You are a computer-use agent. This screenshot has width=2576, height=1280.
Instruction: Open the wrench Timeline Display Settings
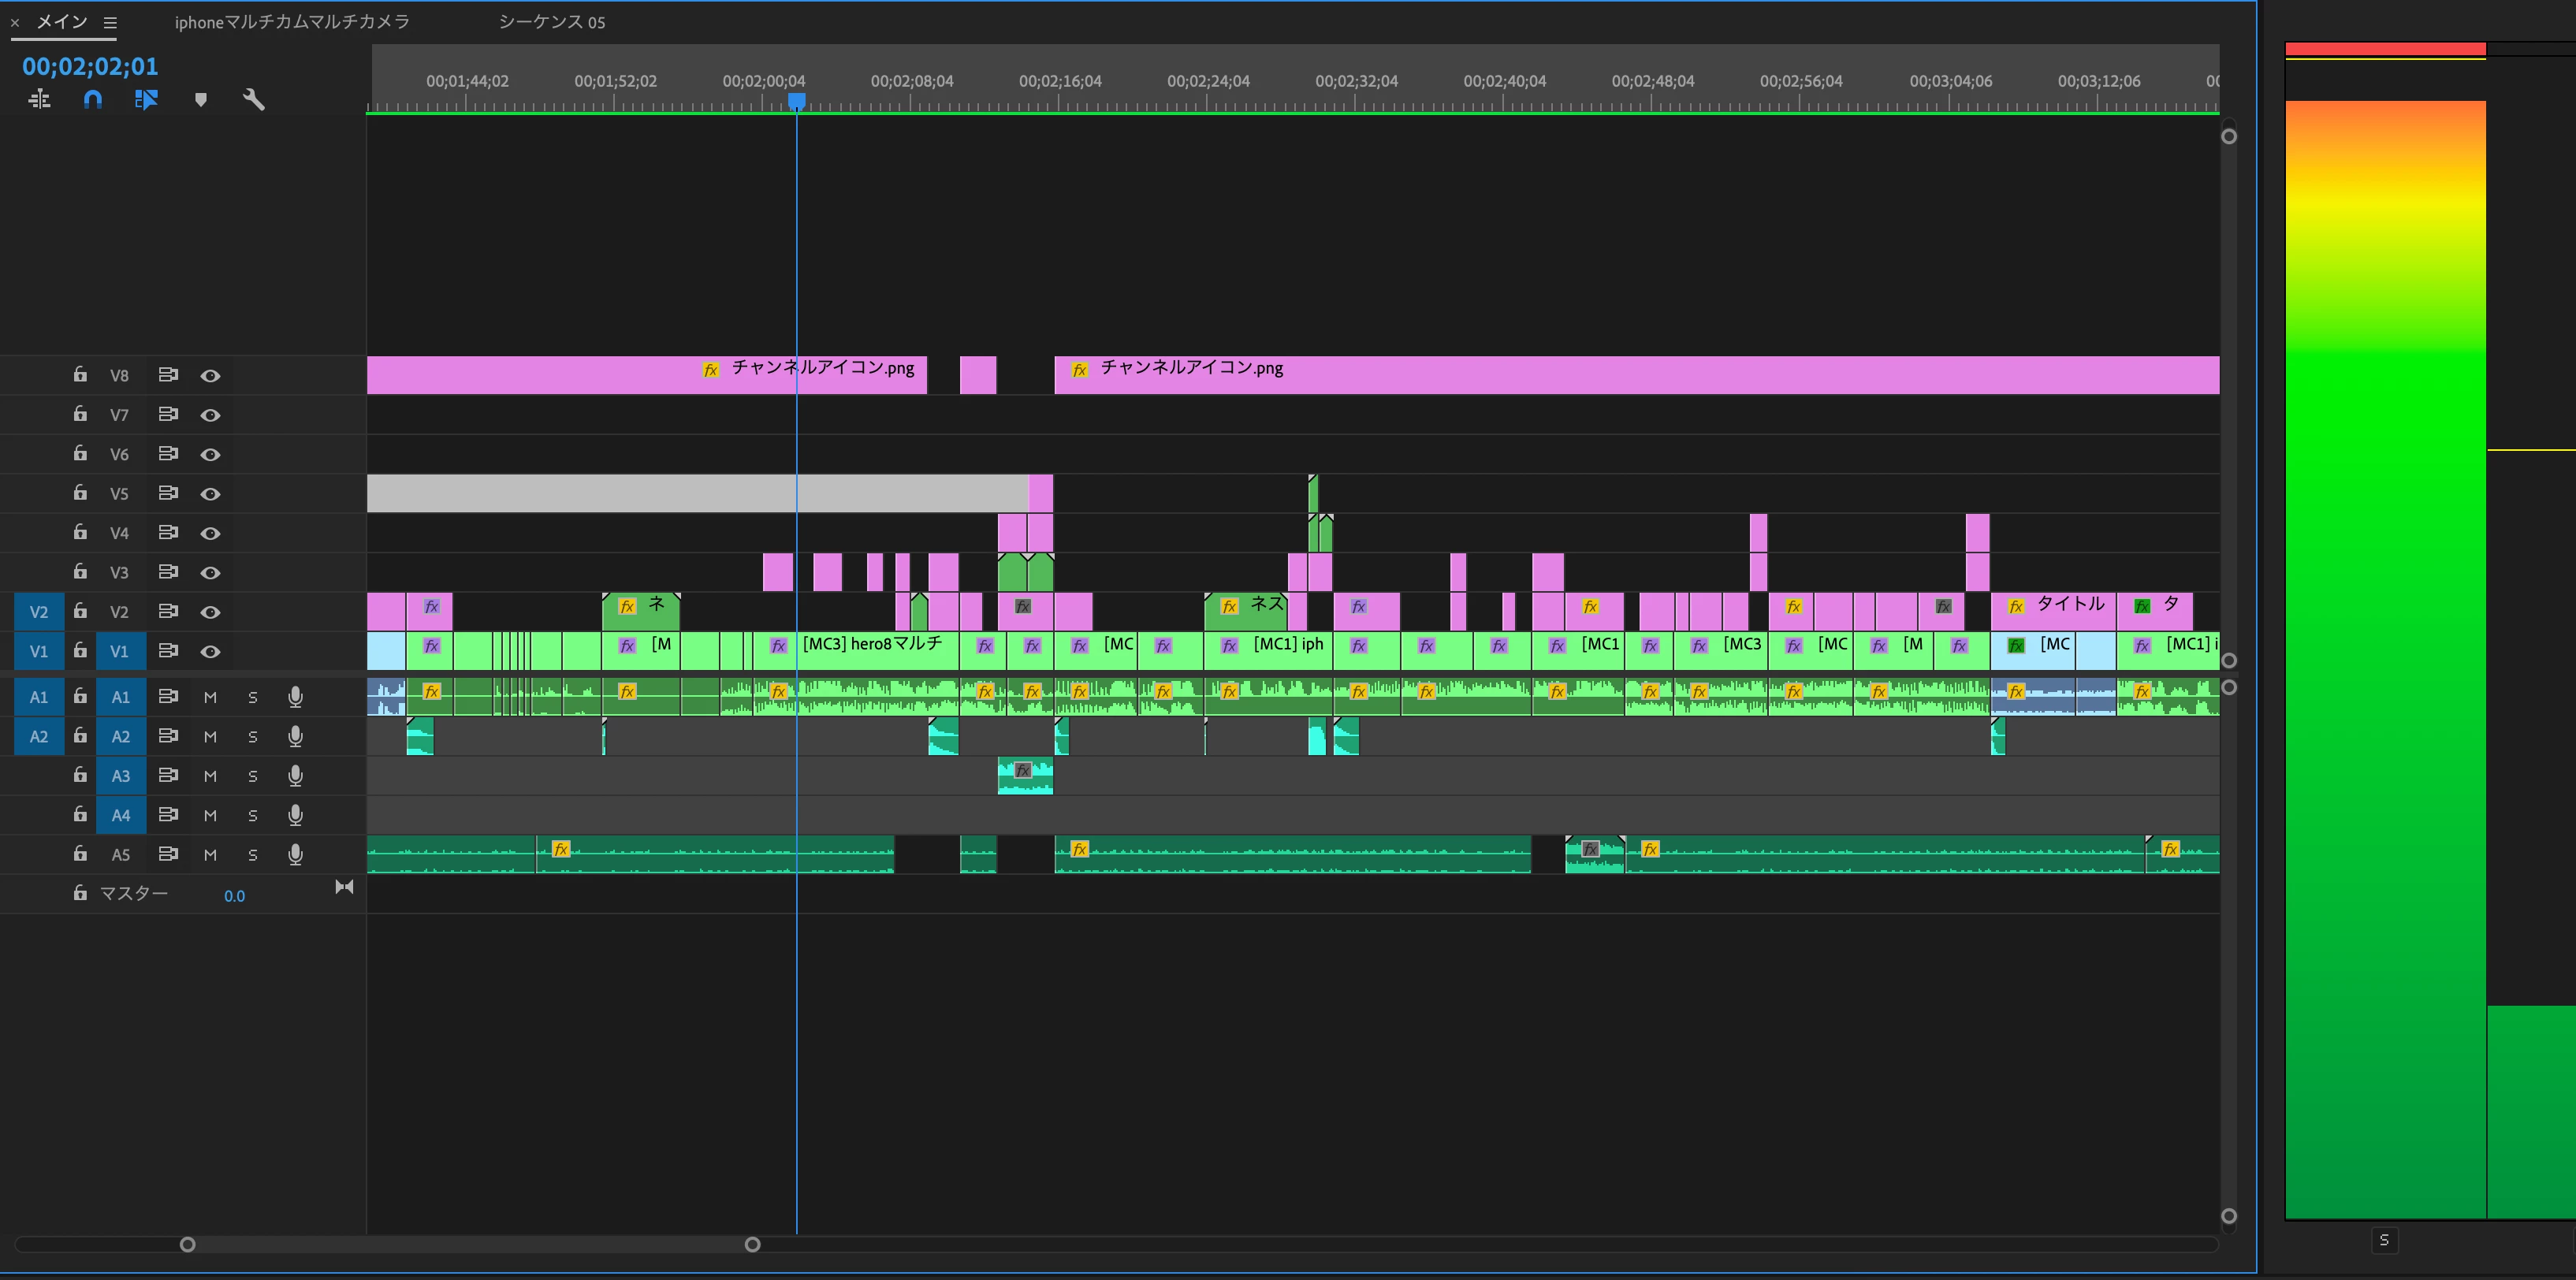[254, 99]
